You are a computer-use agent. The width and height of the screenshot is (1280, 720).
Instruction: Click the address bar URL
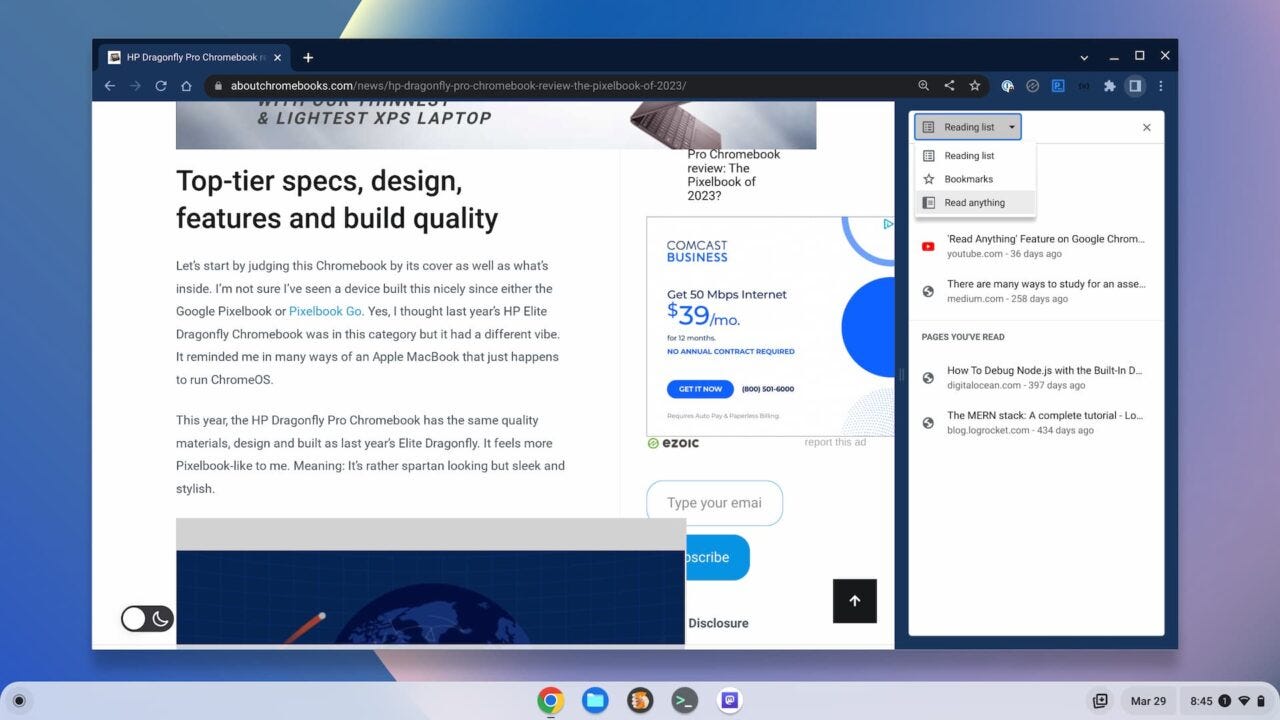(458, 86)
